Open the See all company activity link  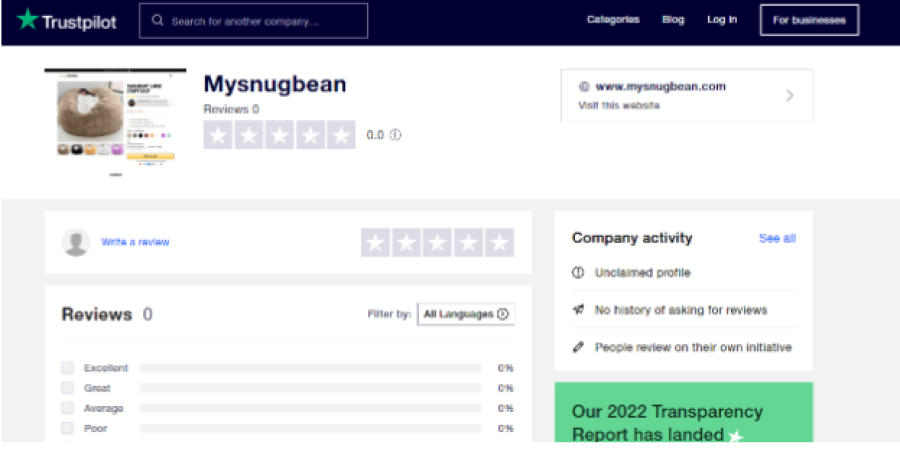coord(777,238)
